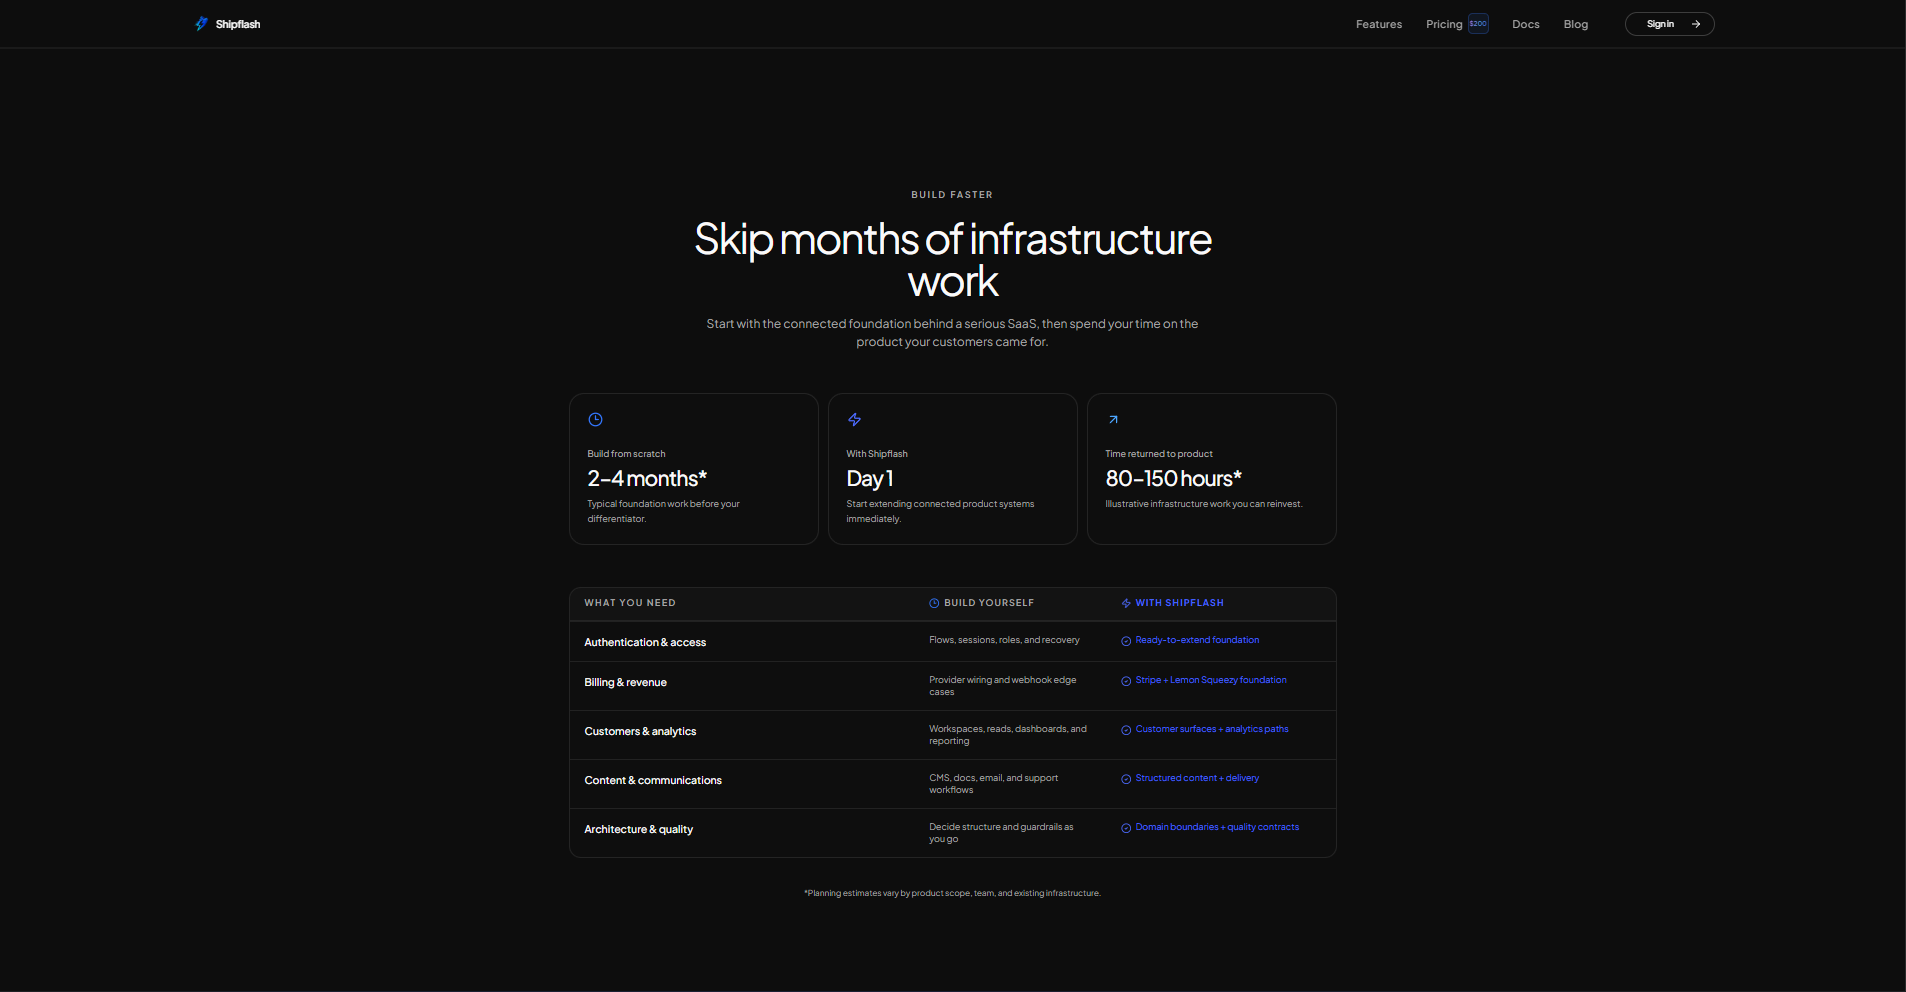Click the 'BUILD FASTER' eyebrow label
This screenshot has height=992, width=1906.
952,195
